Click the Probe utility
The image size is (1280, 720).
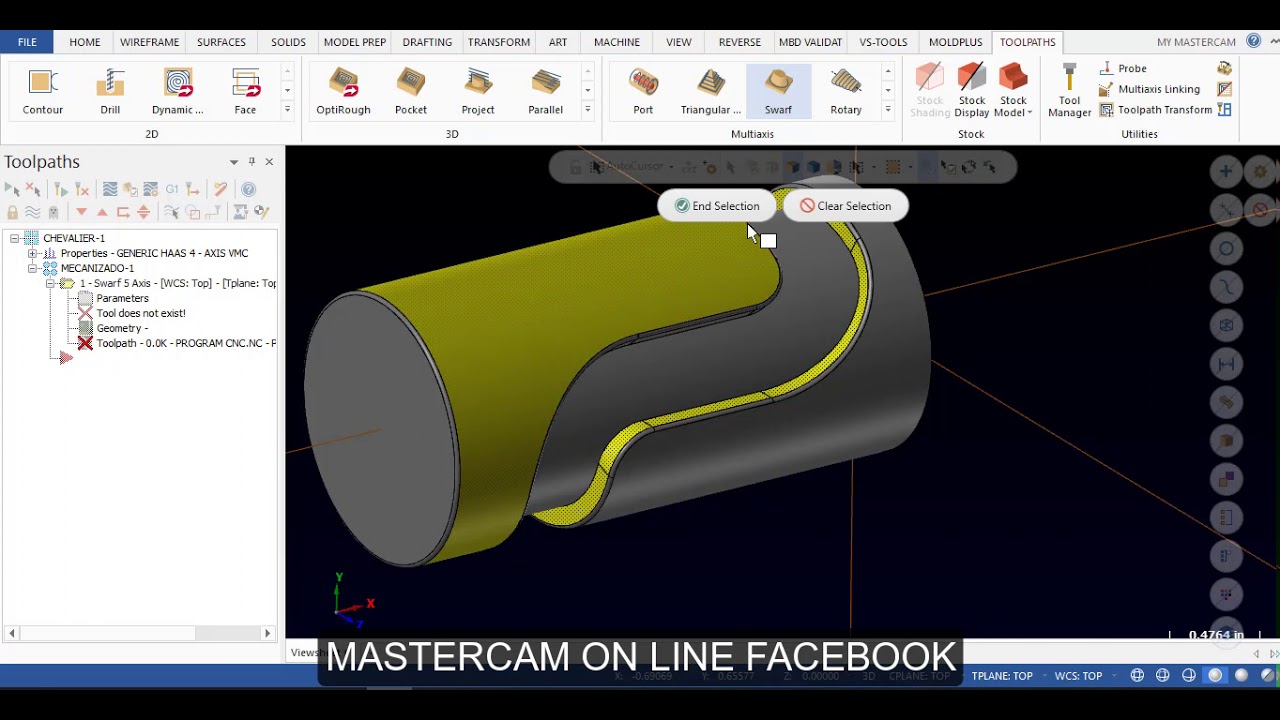pos(1123,69)
